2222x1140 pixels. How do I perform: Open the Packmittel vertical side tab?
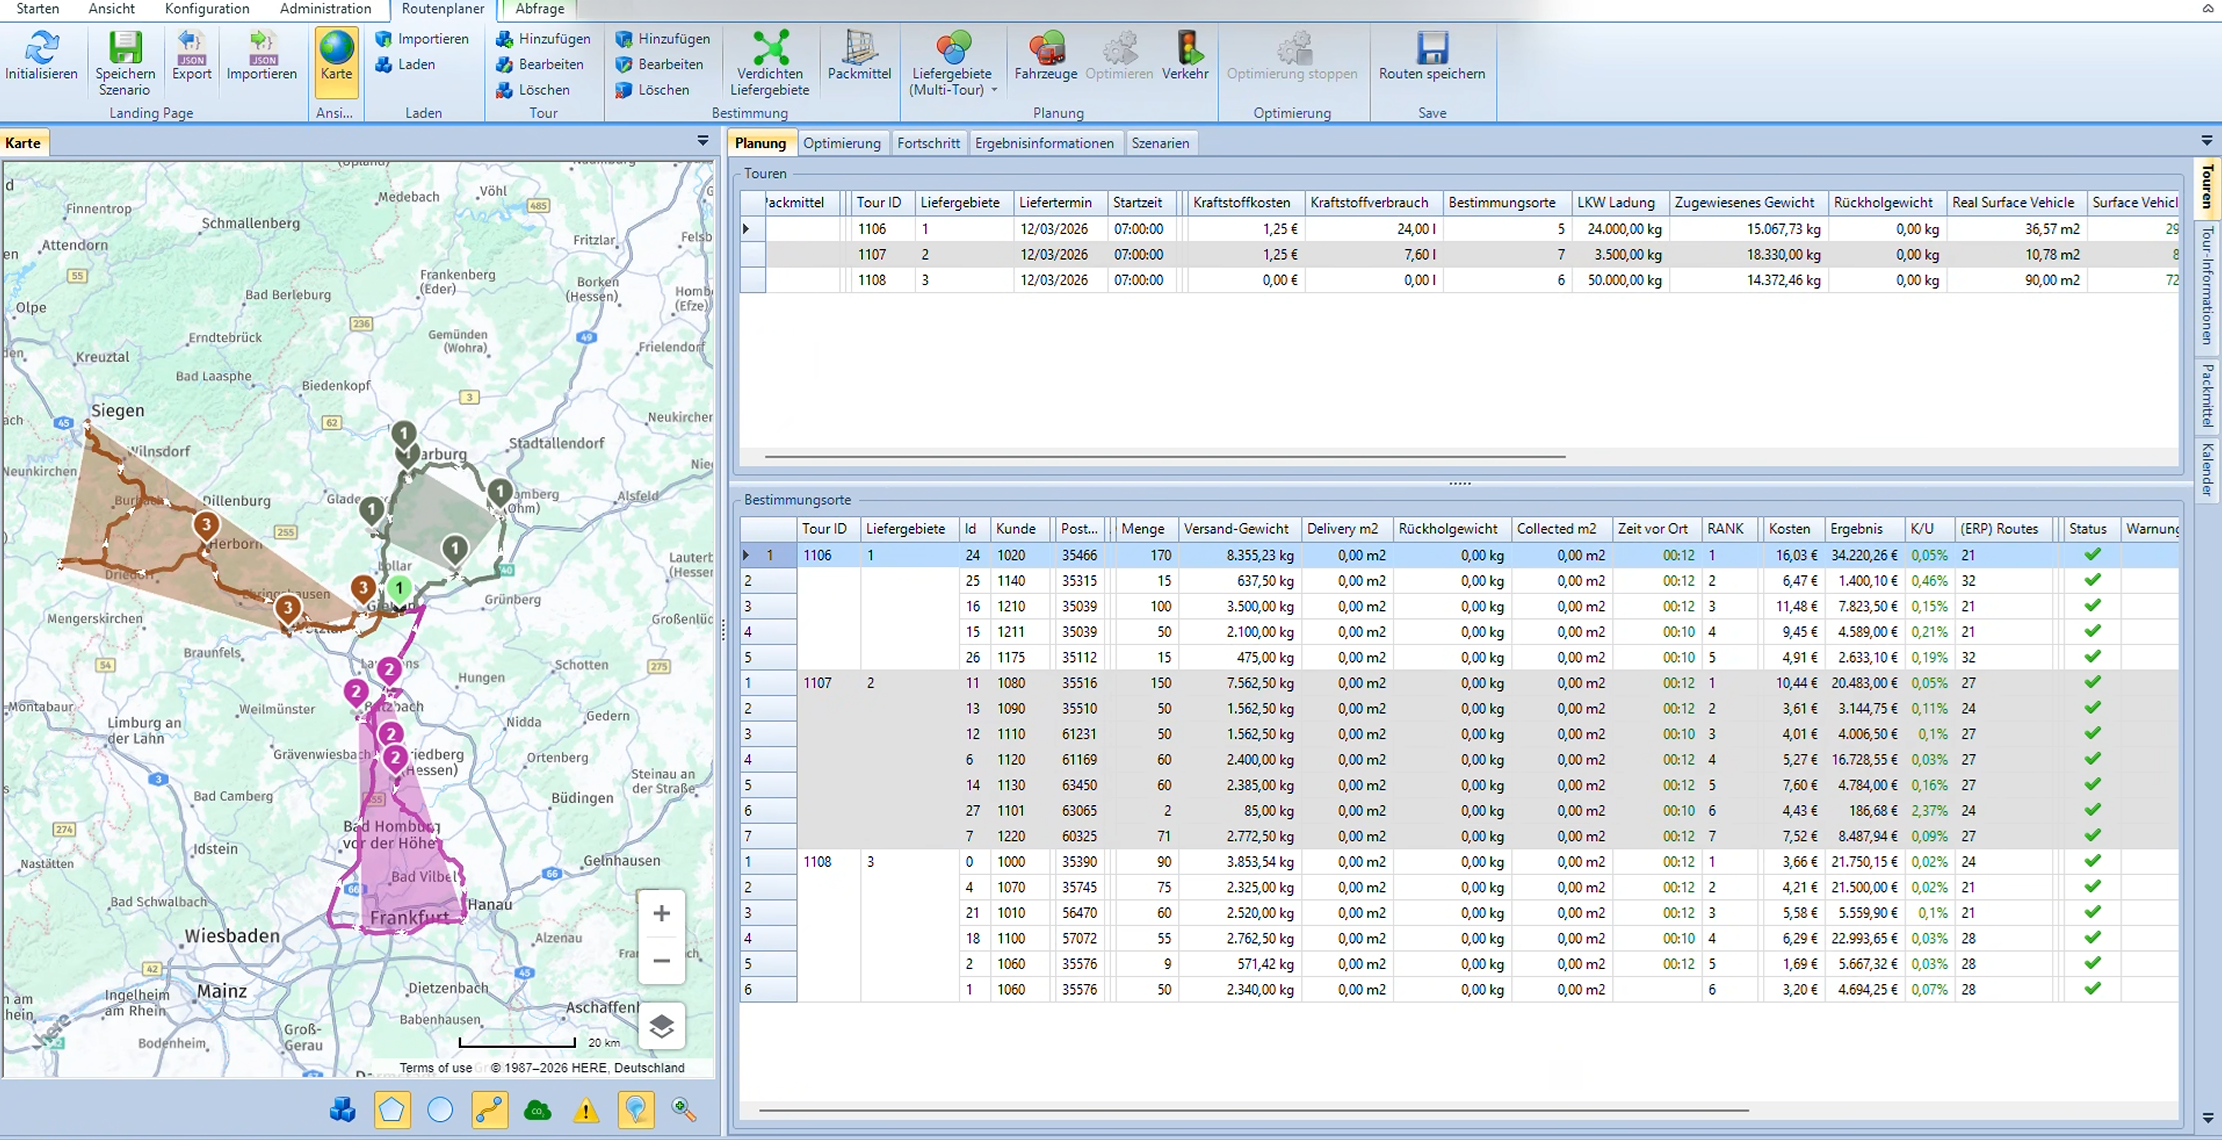[2207, 395]
